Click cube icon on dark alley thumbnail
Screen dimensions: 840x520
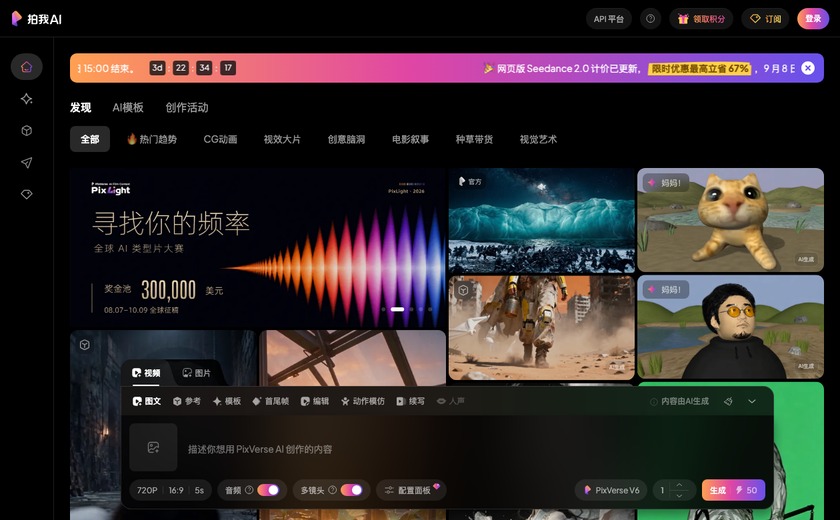click(x=85, y=345)
